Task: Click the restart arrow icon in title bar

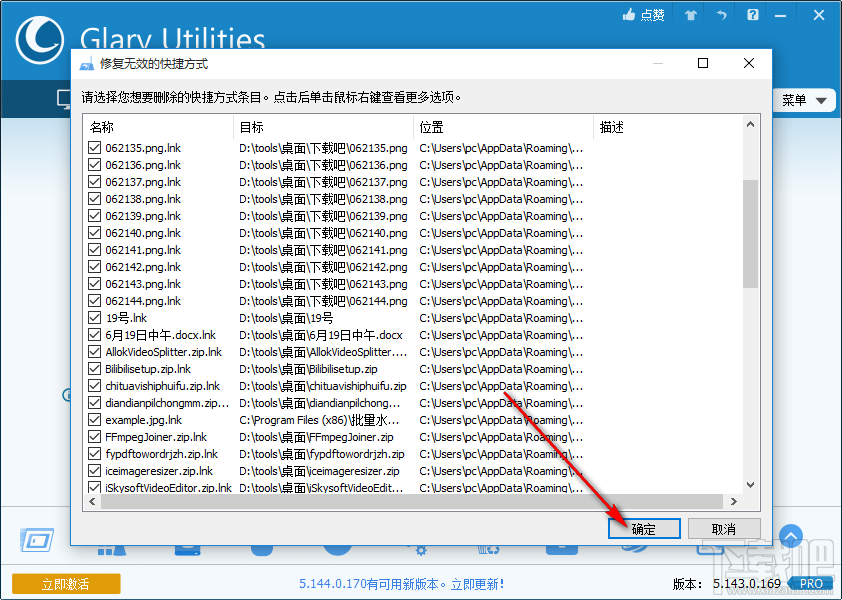Action: click(x=720, y=15)
